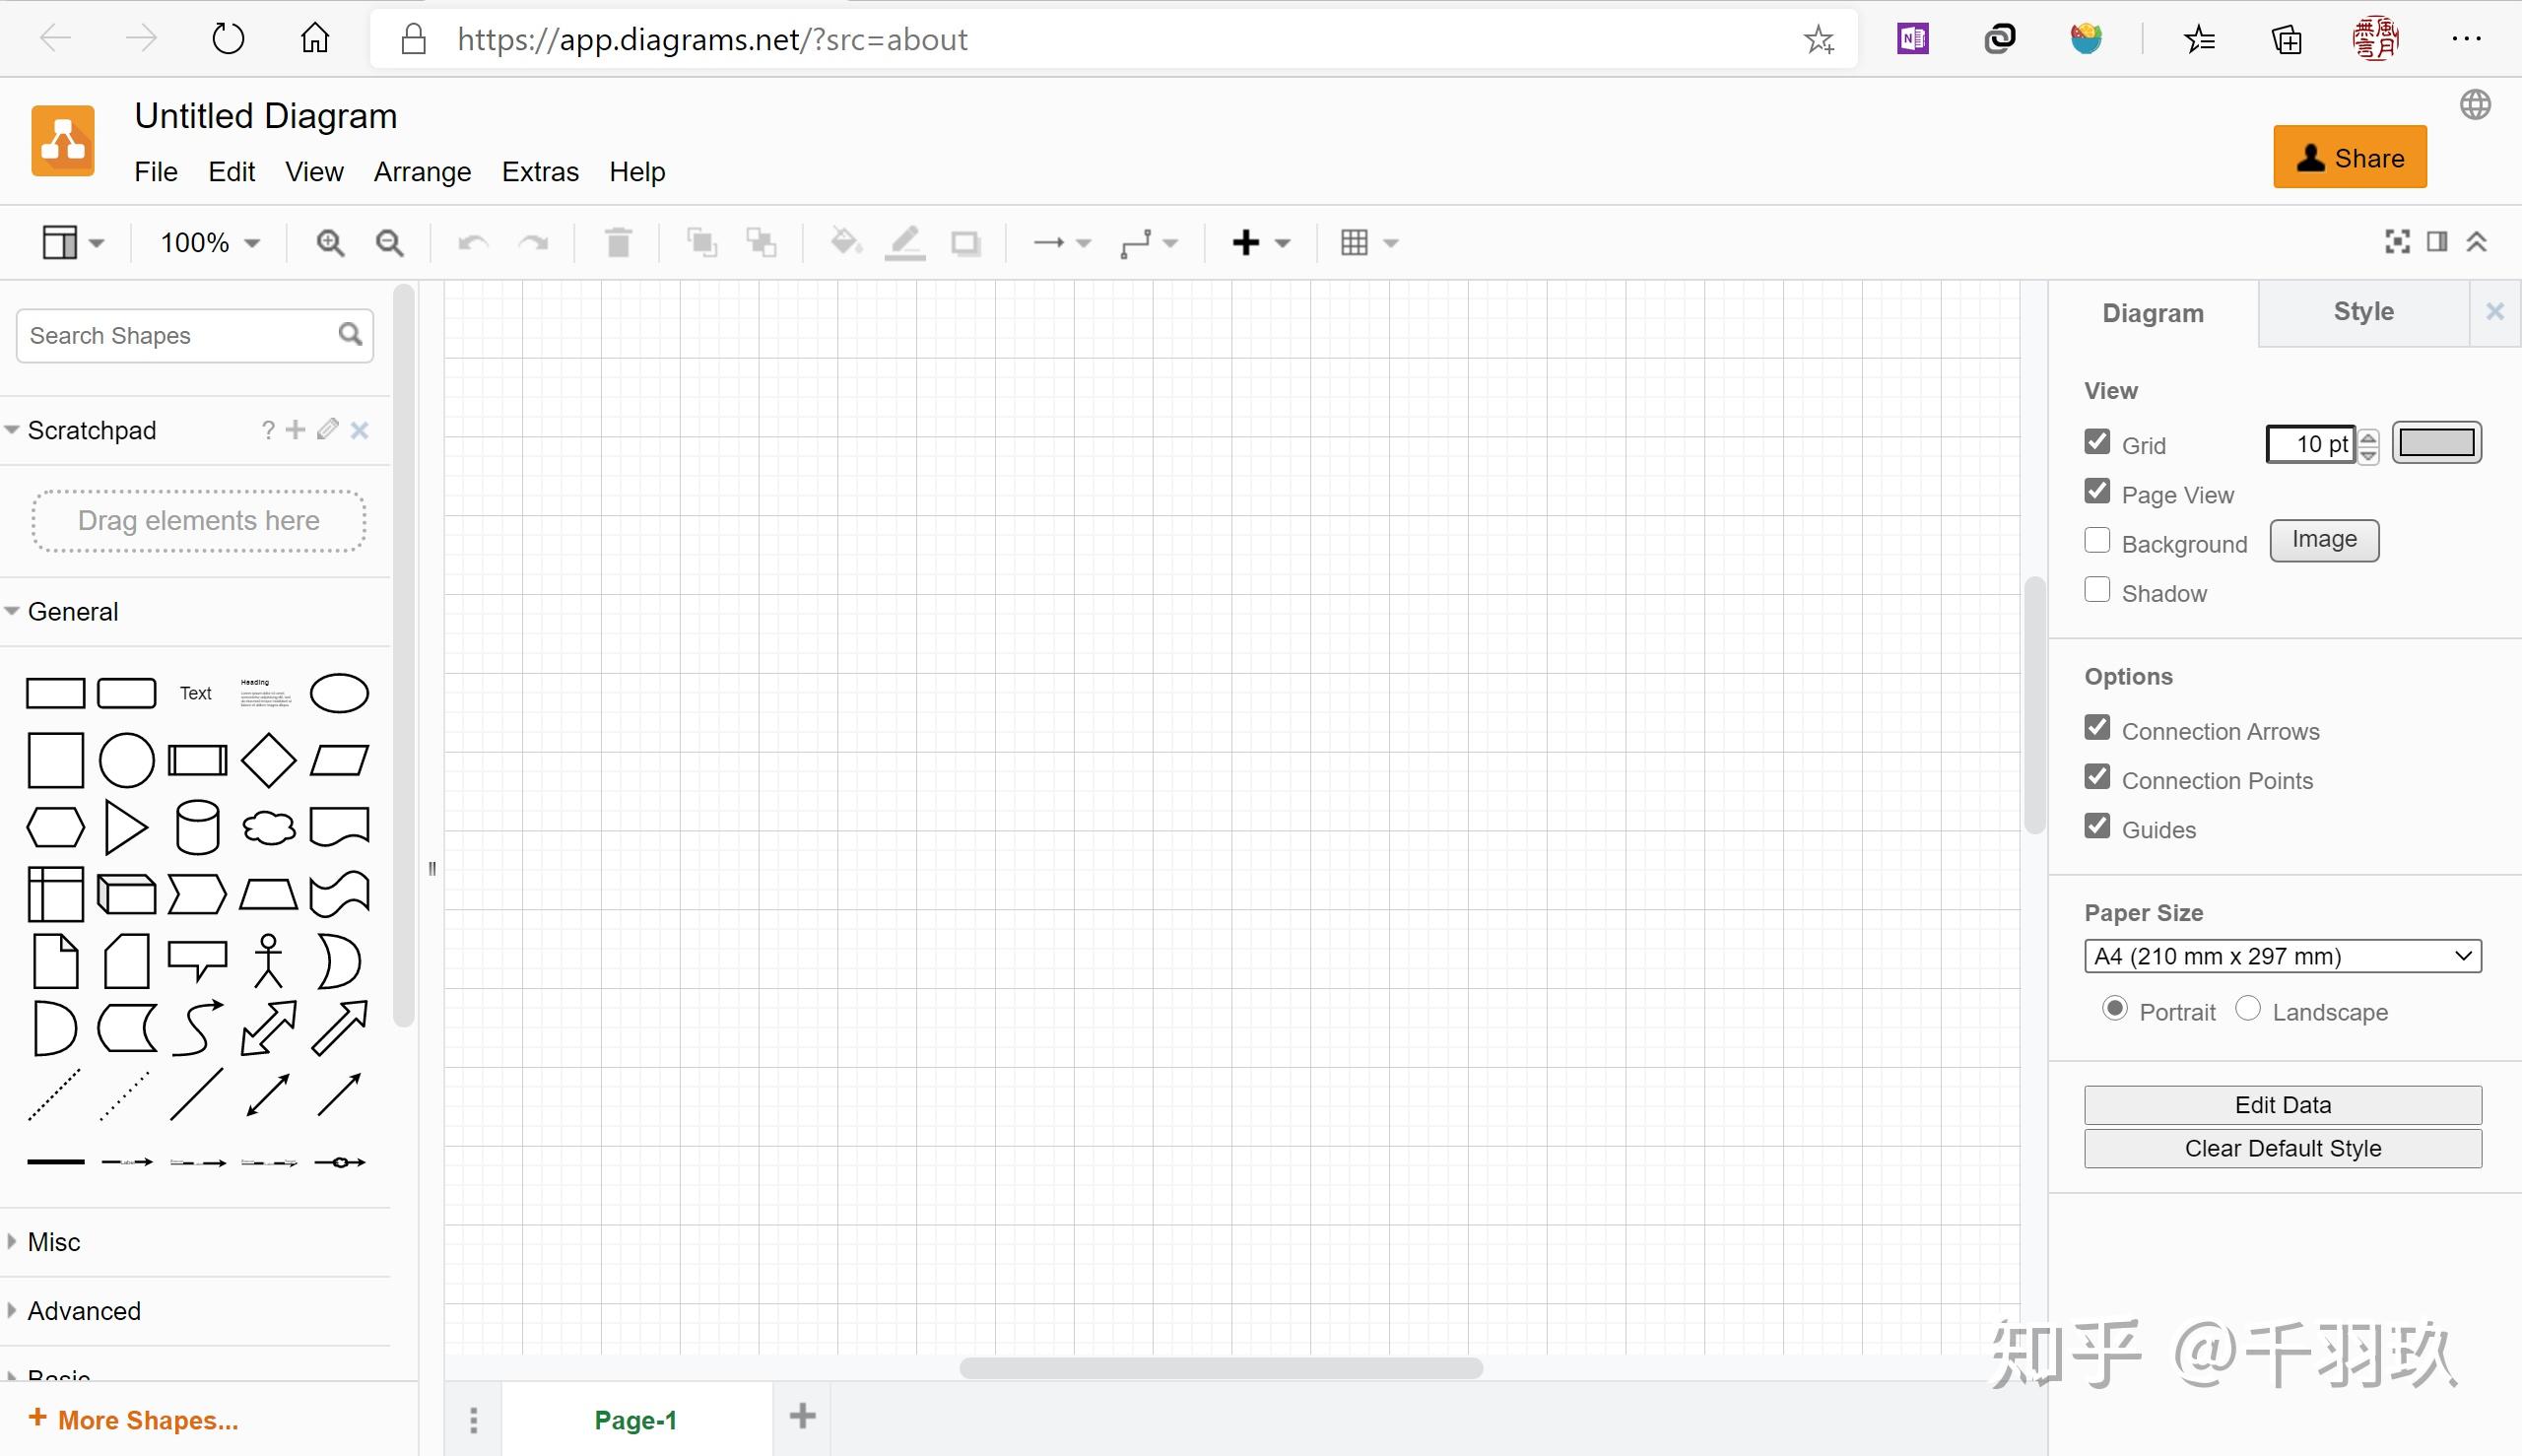Click the Zoom Out magnifier icon
The width and height of the screenshot is (2522, 1456).
(389, 243)
